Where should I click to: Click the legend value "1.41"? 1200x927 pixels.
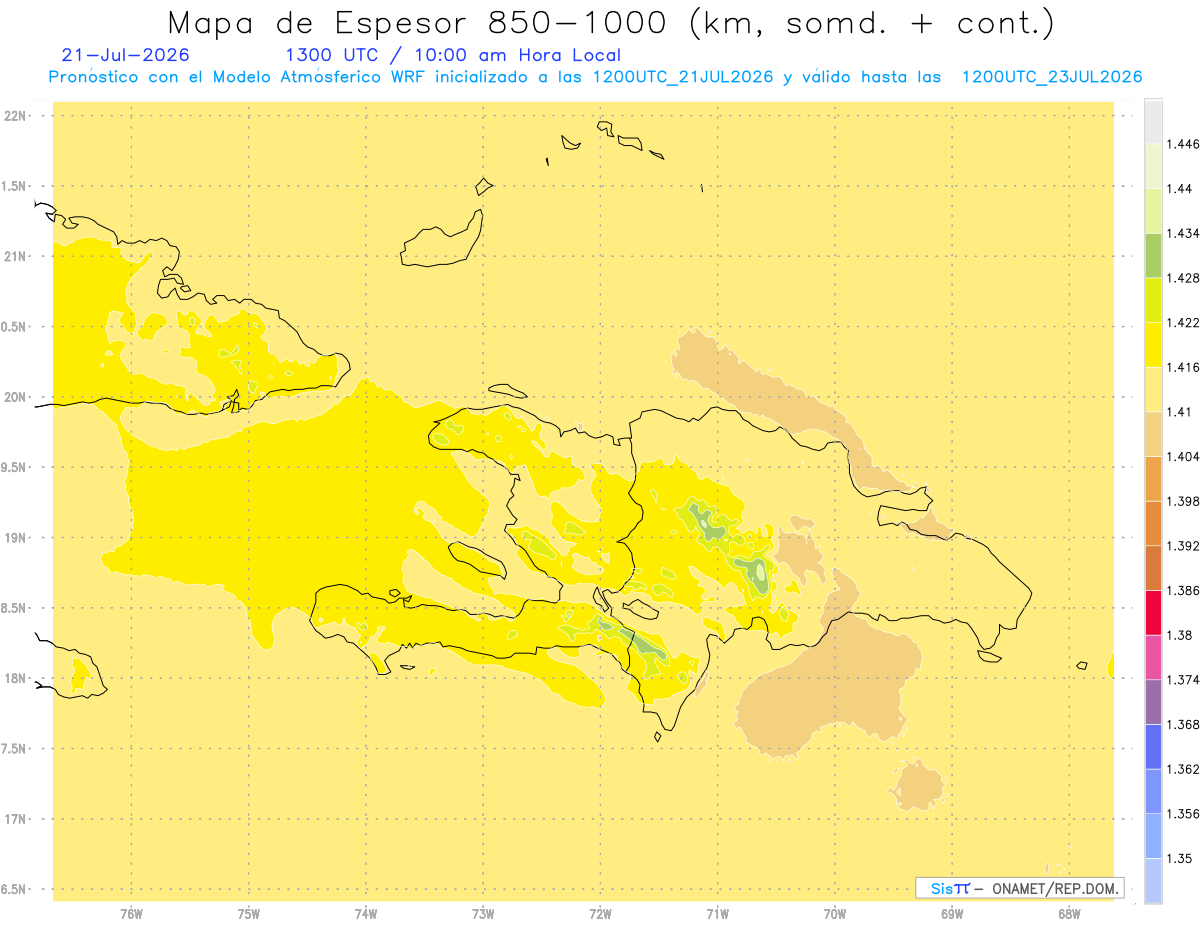click(1179, 412)
